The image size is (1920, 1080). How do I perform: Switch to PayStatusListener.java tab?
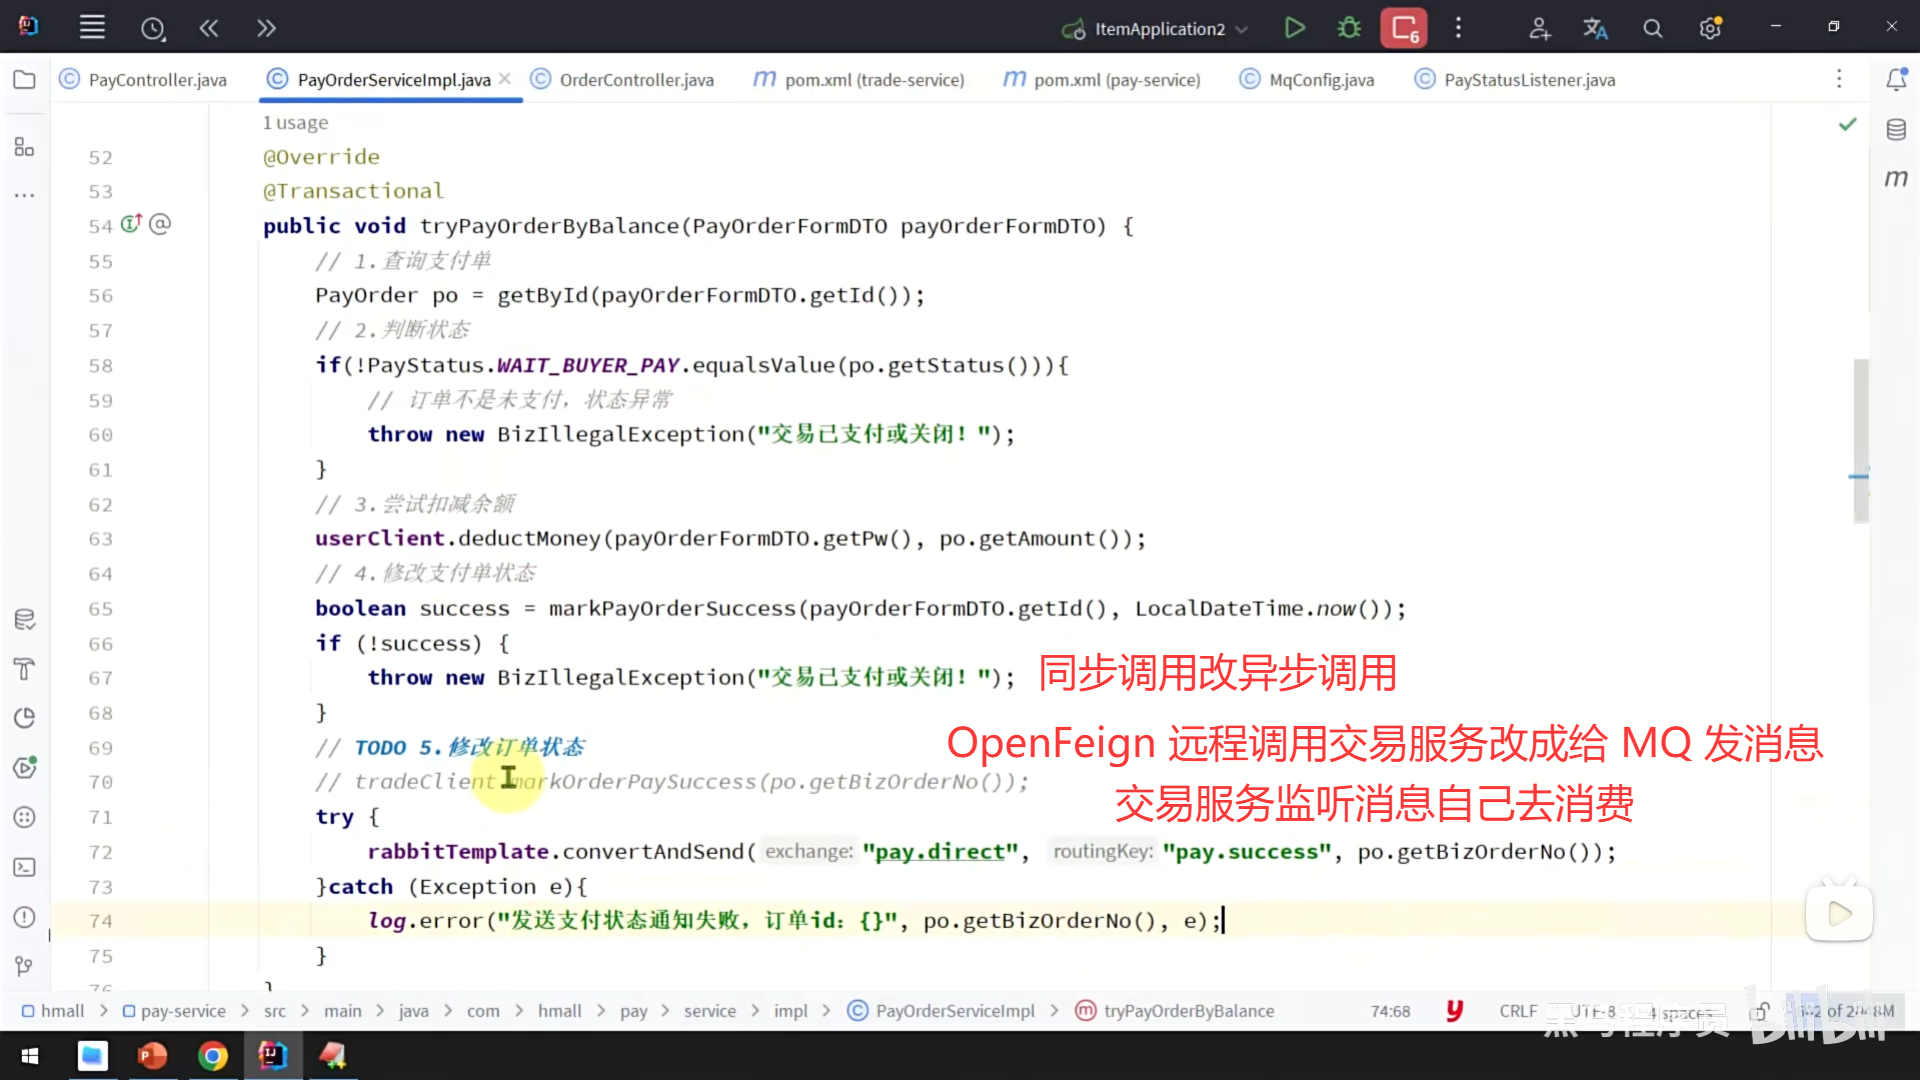point(1528,80)
